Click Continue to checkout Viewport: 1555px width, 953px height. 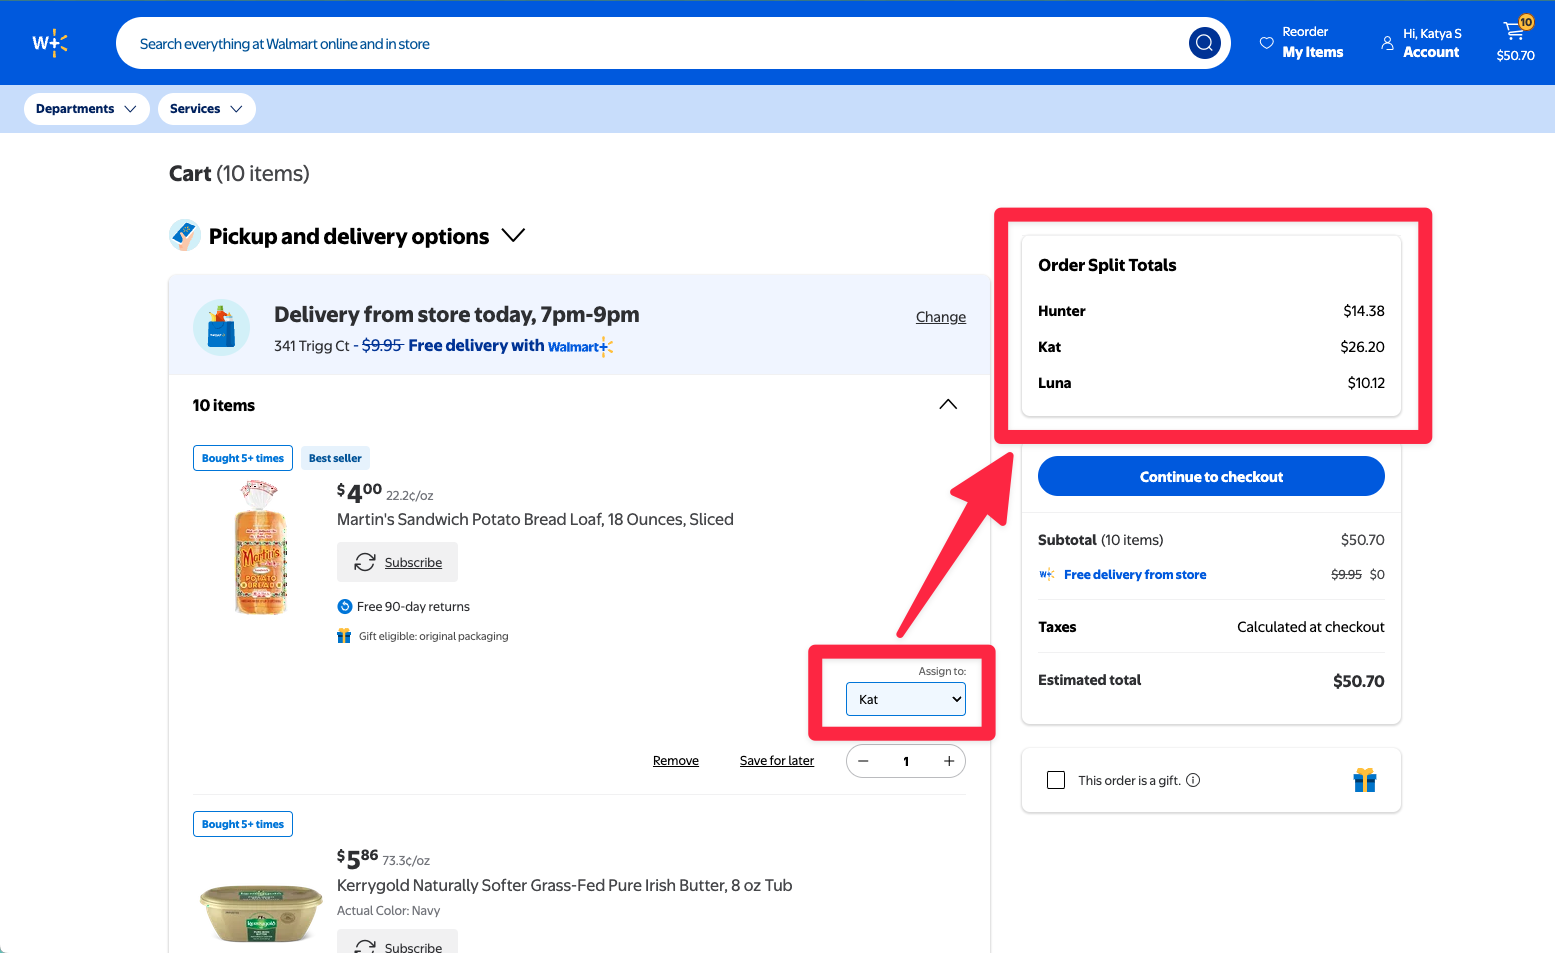click(x=1210, y=476)
